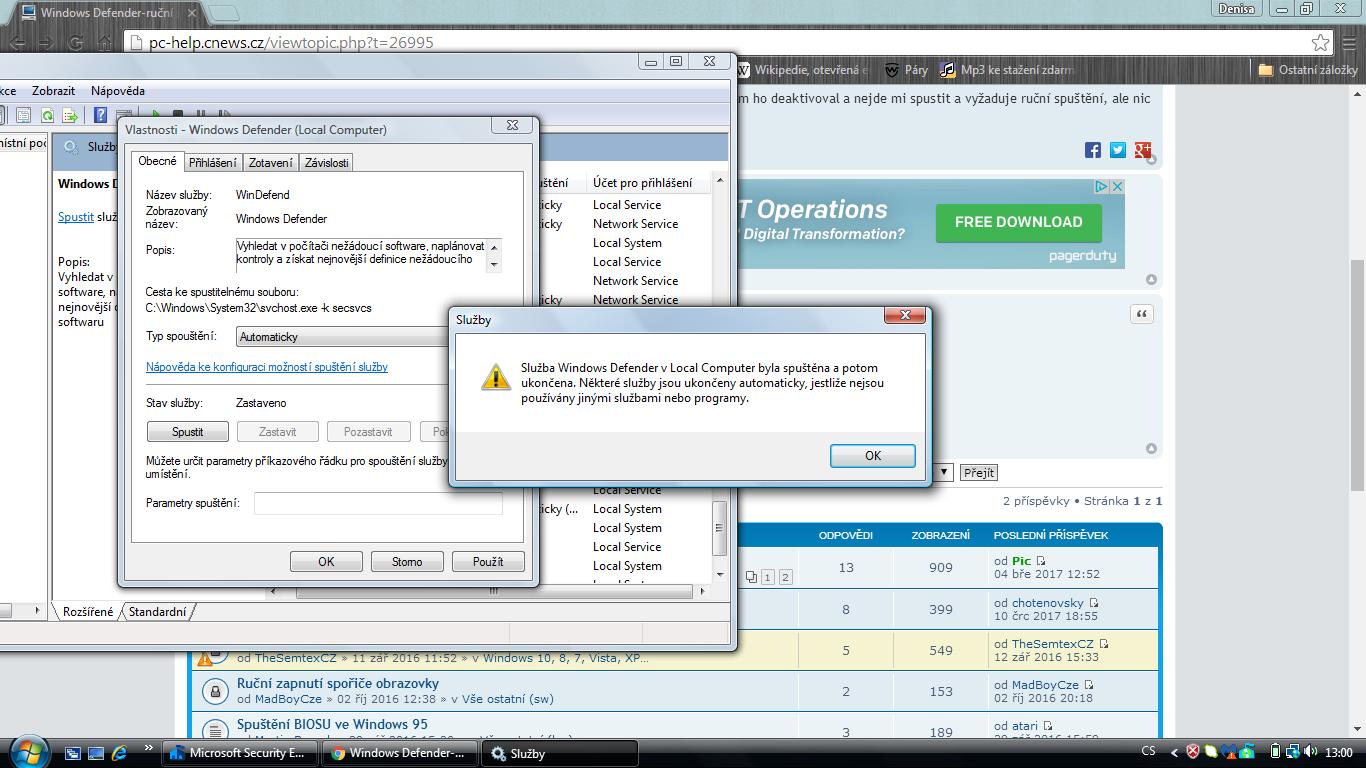Click the Refresh icon in the Služby toolbar
The width and height of the screenshot is (1366, 768).
(x=47, y=116)
